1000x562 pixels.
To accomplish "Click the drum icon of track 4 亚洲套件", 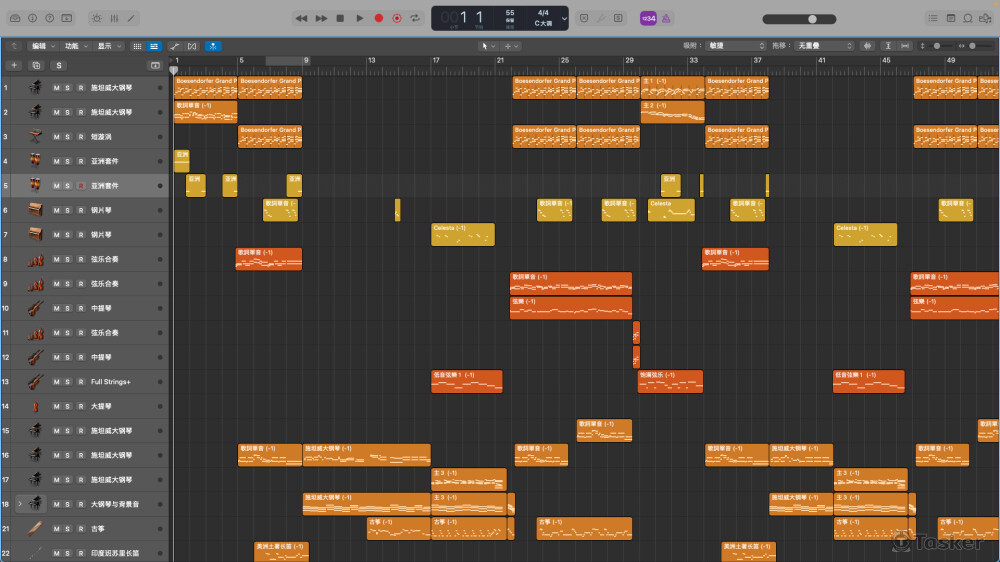I will coord(35,161).
